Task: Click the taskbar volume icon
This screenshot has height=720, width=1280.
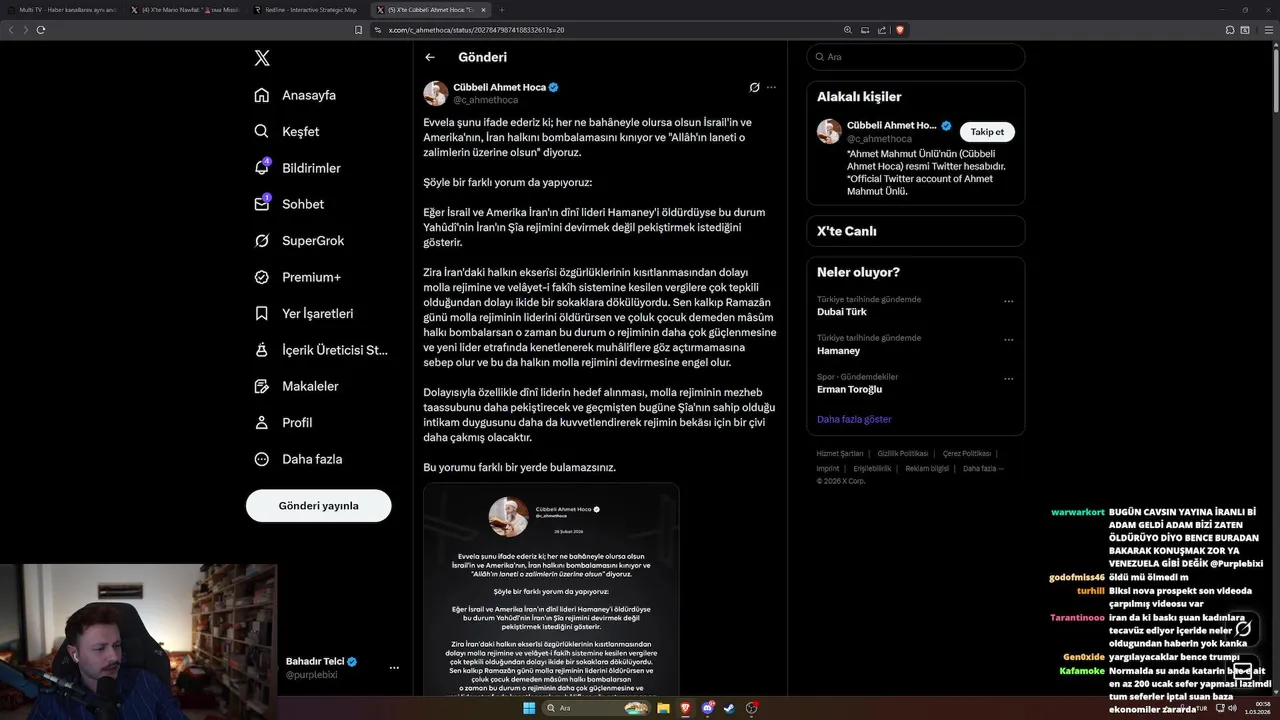Action: click(1233, 708)
